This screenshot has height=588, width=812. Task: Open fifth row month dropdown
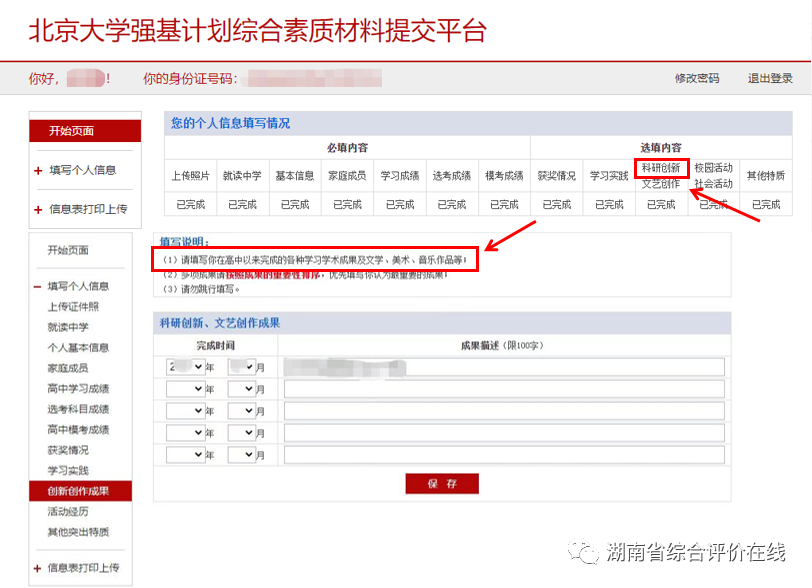click(x=242, y=455)
